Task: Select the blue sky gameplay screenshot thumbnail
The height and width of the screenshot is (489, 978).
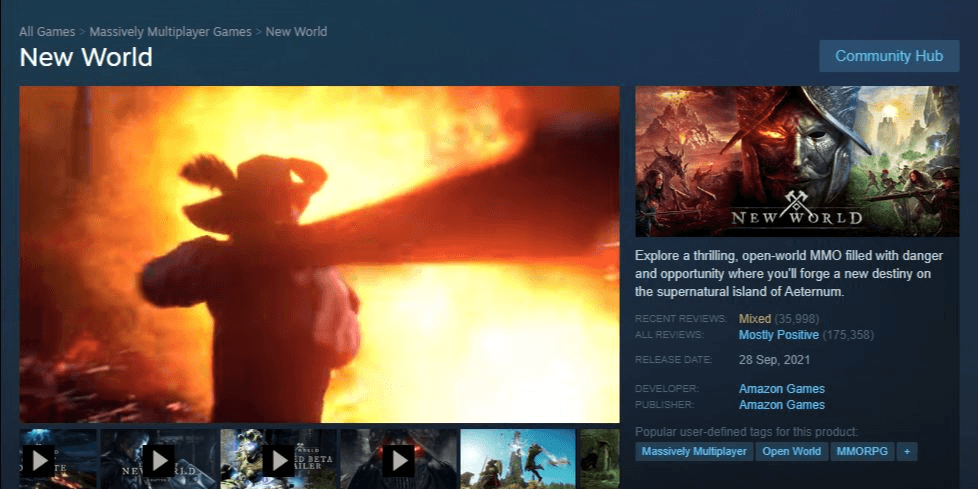Action: (x=518, y=459)
